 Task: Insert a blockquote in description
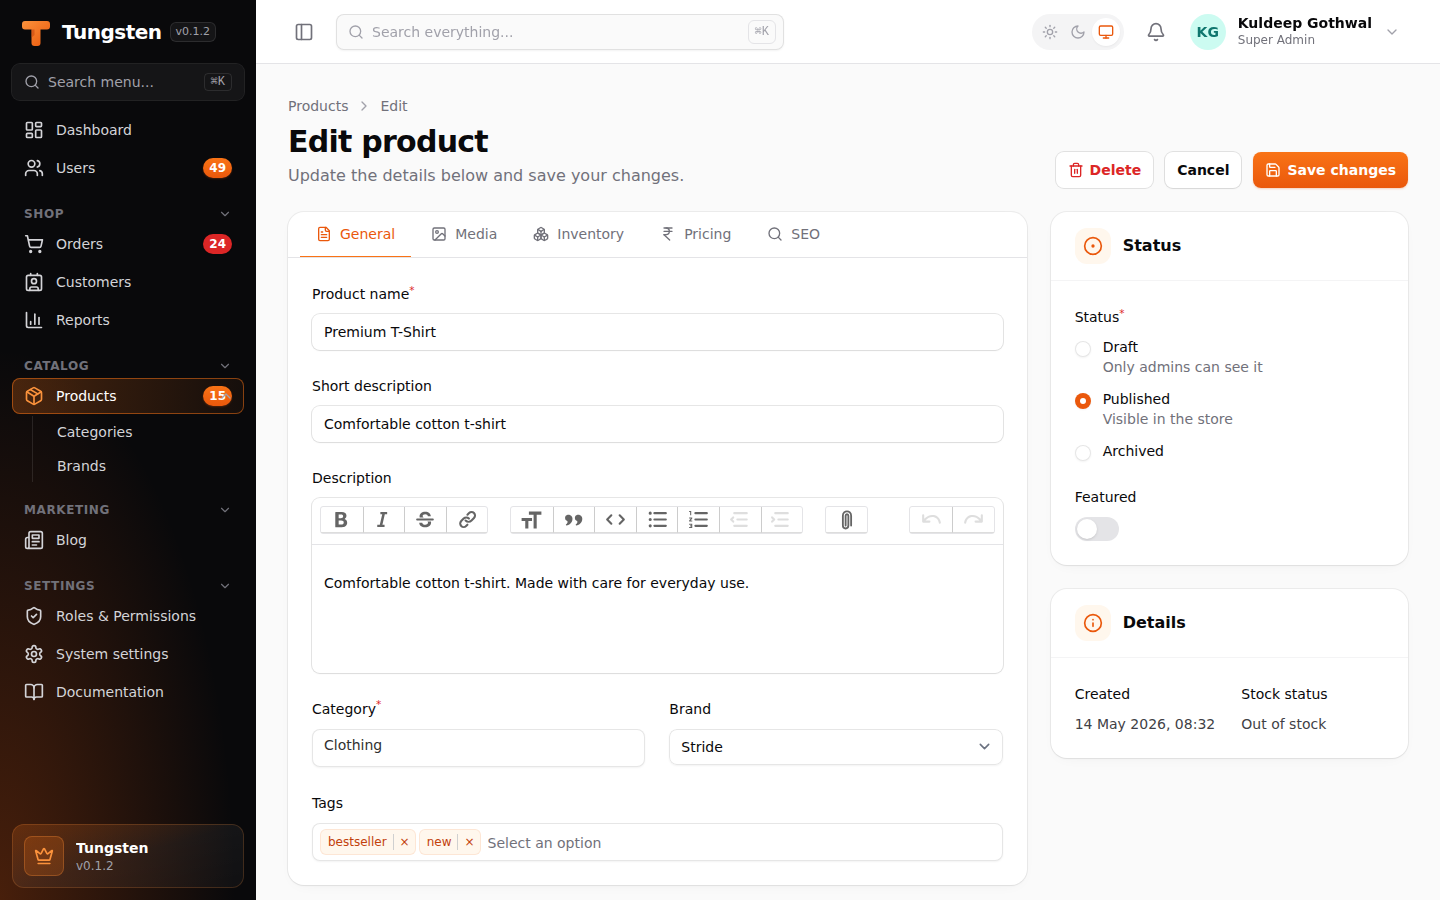pos(573,520)
